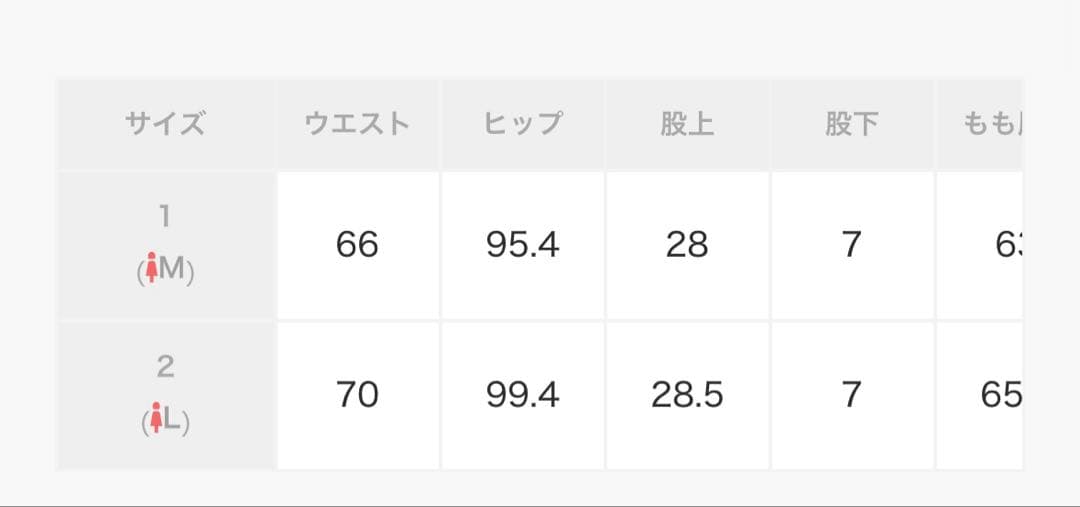Screen dimensions: 1080x507
Task: Select the 股下 value 7 for size M
Action: [x=851, y=245]
